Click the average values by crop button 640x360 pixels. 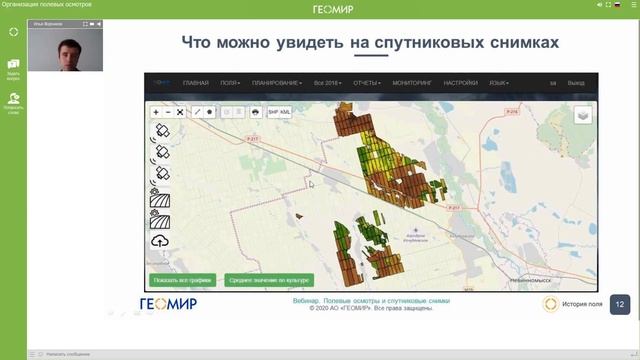click(269, 280)
